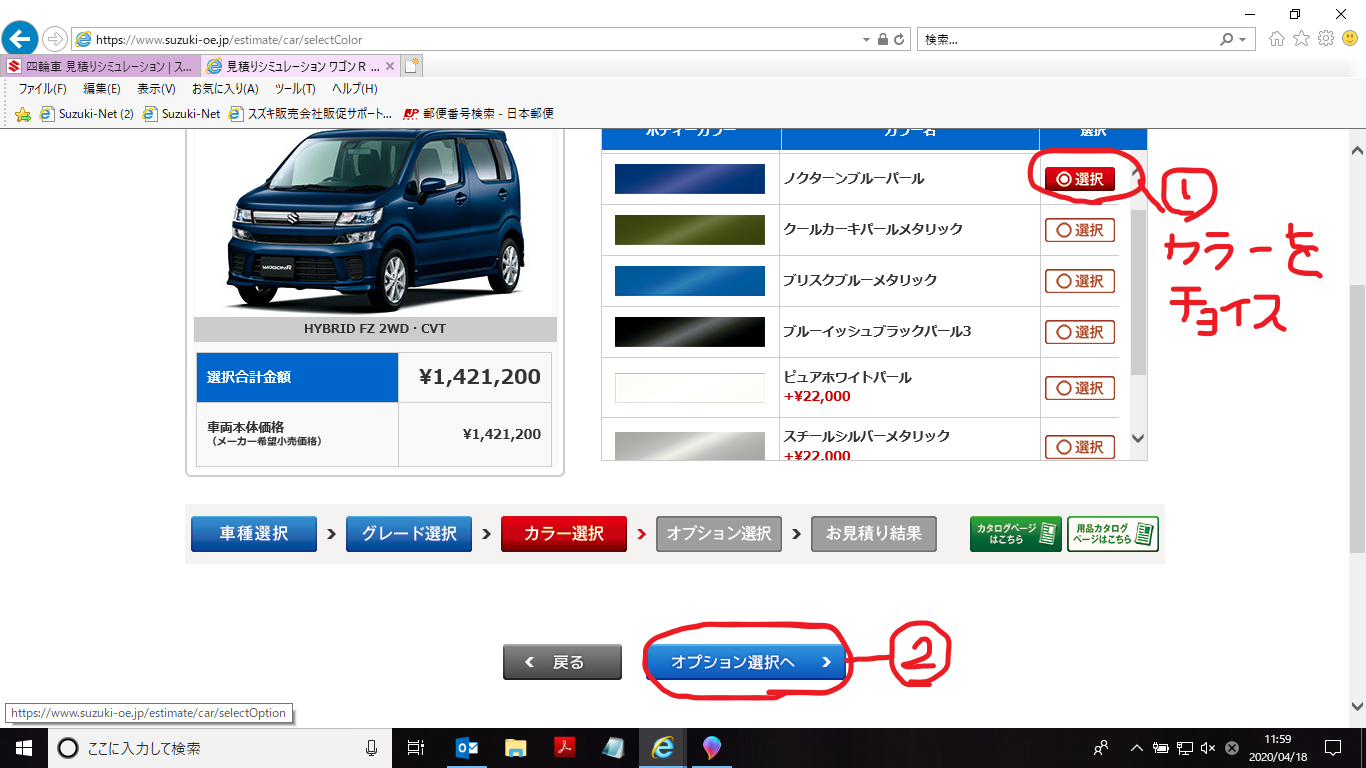Screen dimensions: 1366x768
Task: Select クールカーキパールメタリック color option
Action: click(x=1079, y=230)
